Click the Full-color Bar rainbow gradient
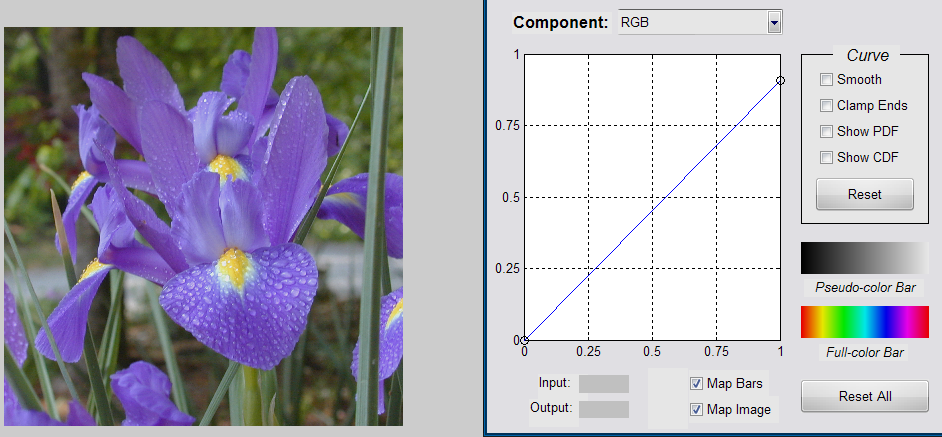Viewport: 942px width, 437px height. coord(865,322)
